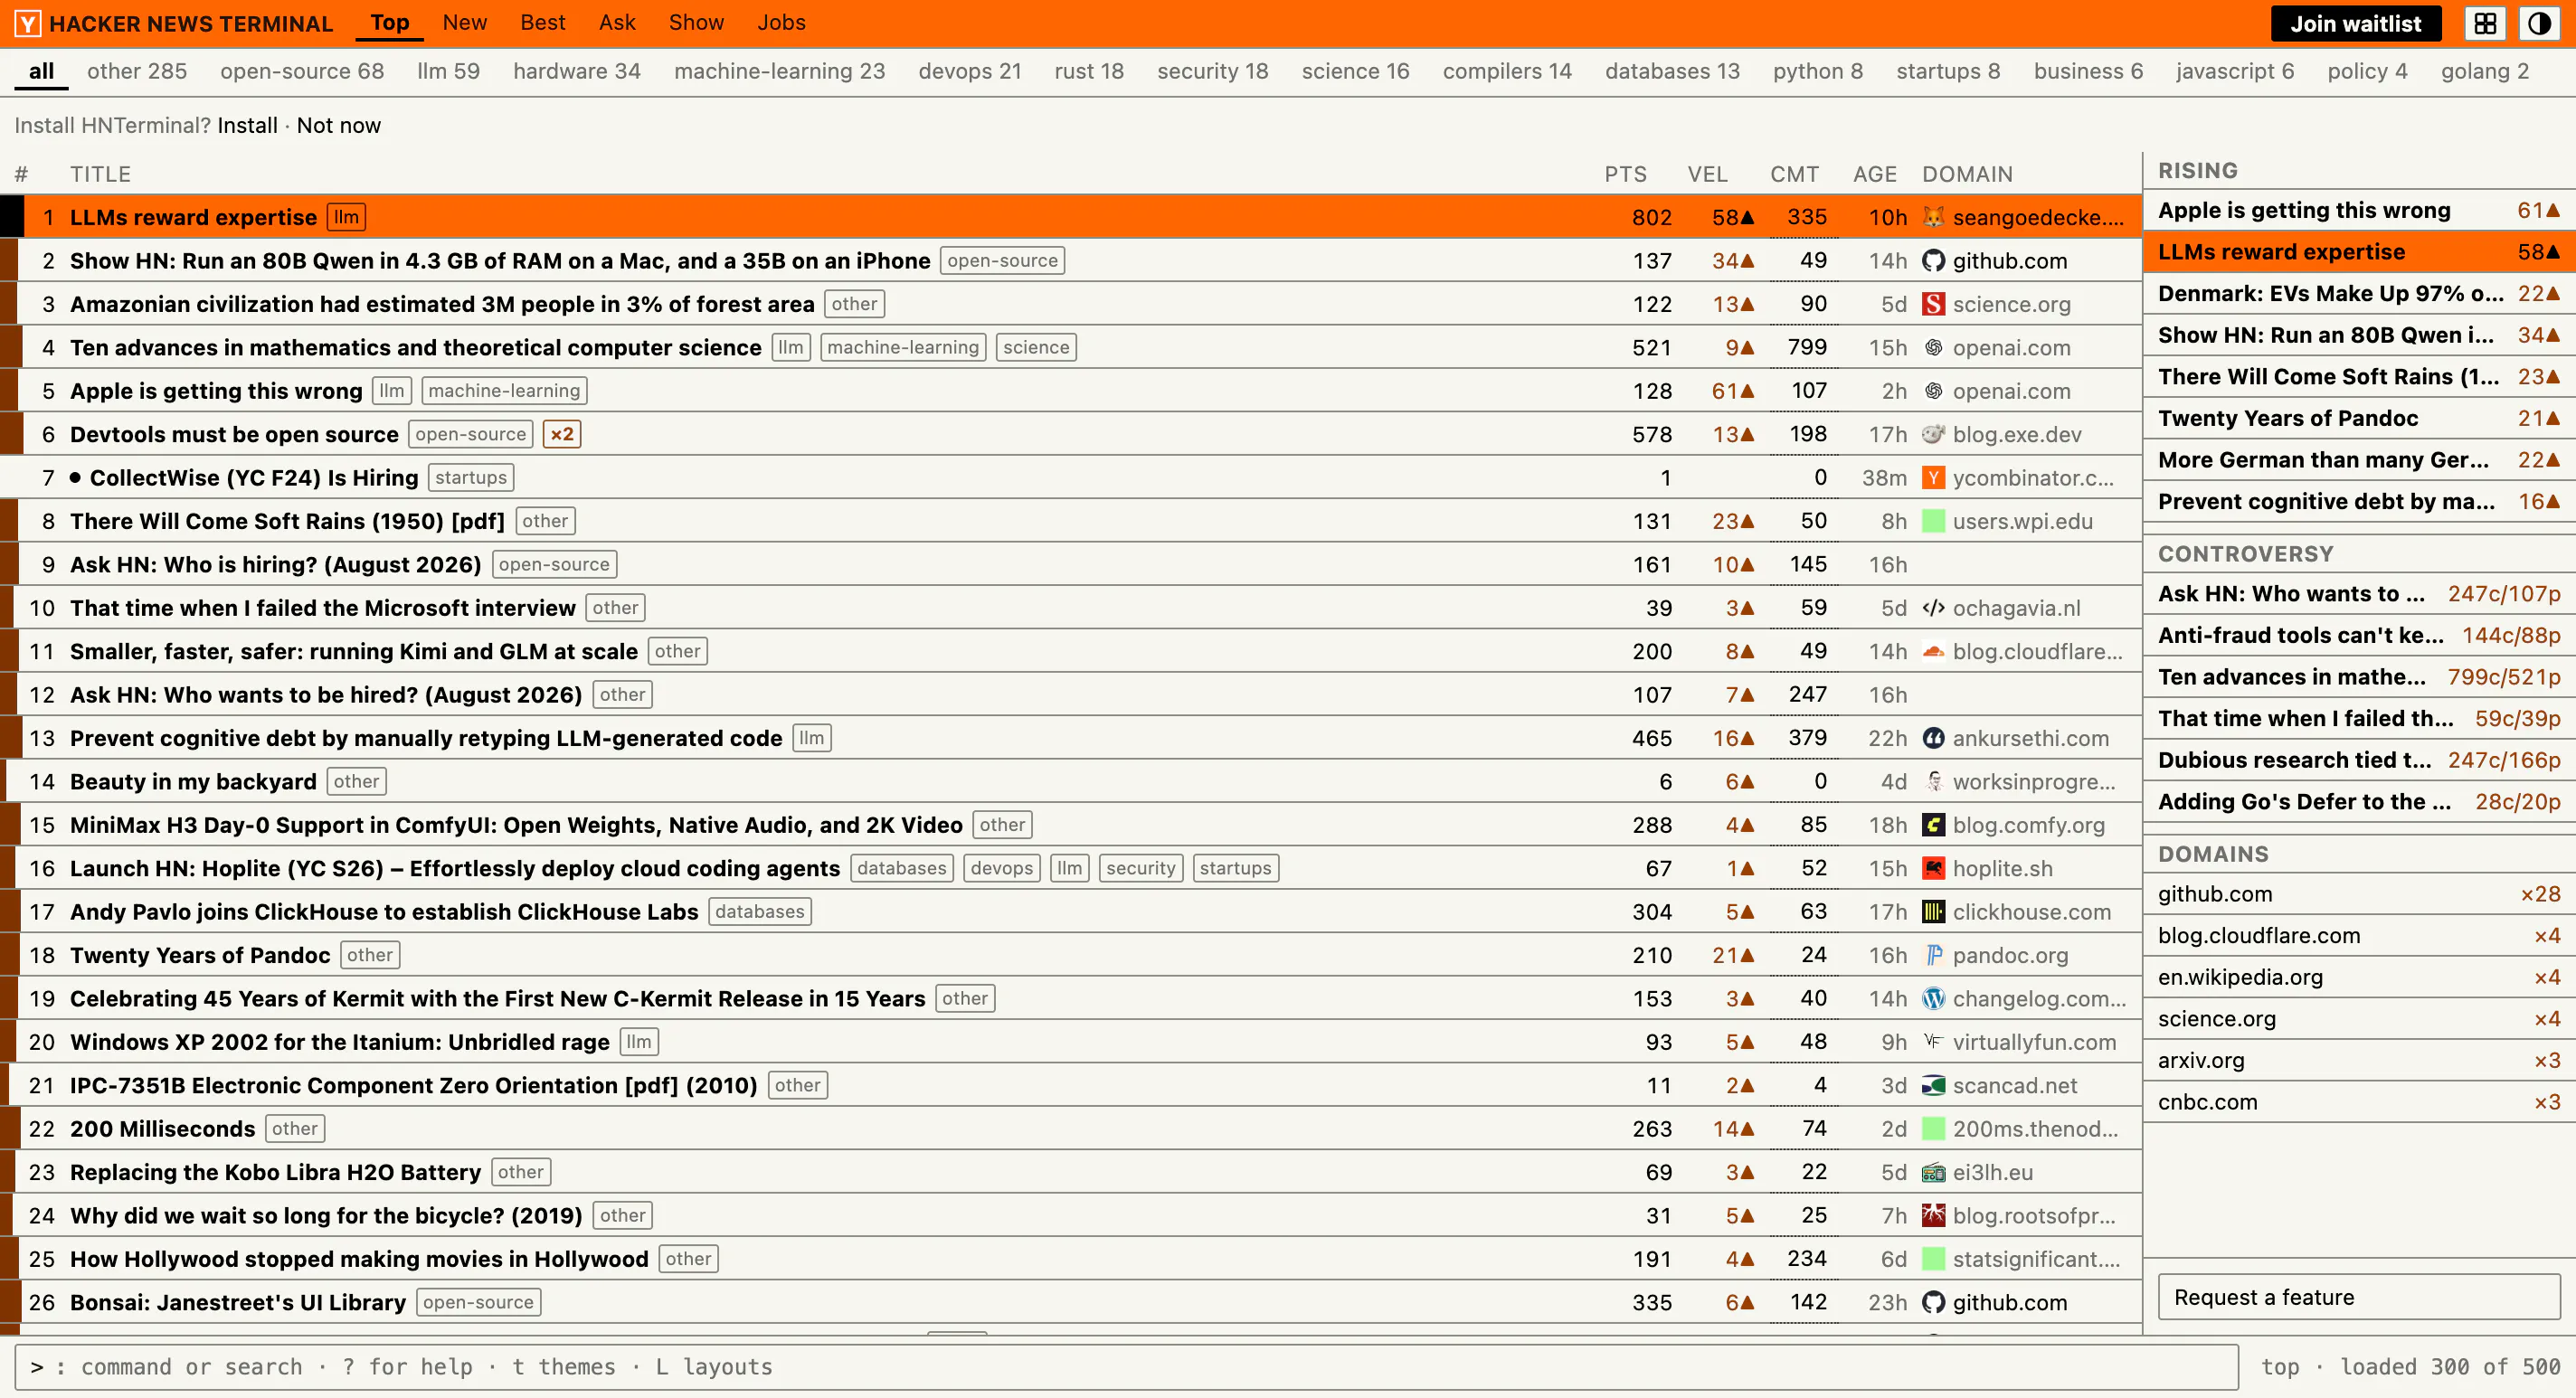This screenshot has width=2576, height=1398.
Task: Click the 200ms.thenod… green favicon
Action: tap(1934, 1129)
